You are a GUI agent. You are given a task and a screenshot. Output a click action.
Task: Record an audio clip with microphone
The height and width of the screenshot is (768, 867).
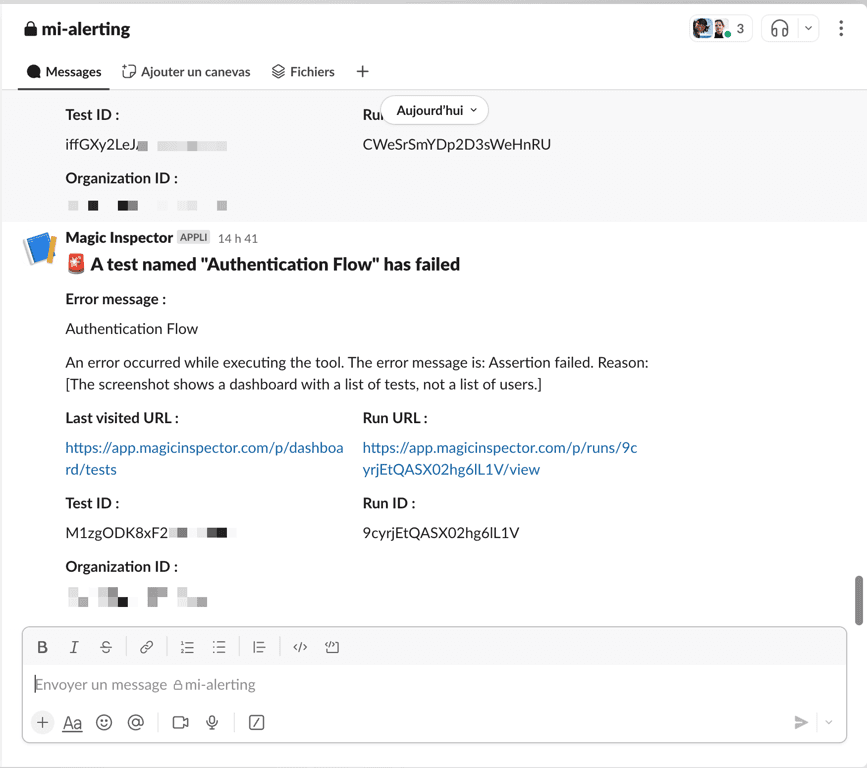212,722
